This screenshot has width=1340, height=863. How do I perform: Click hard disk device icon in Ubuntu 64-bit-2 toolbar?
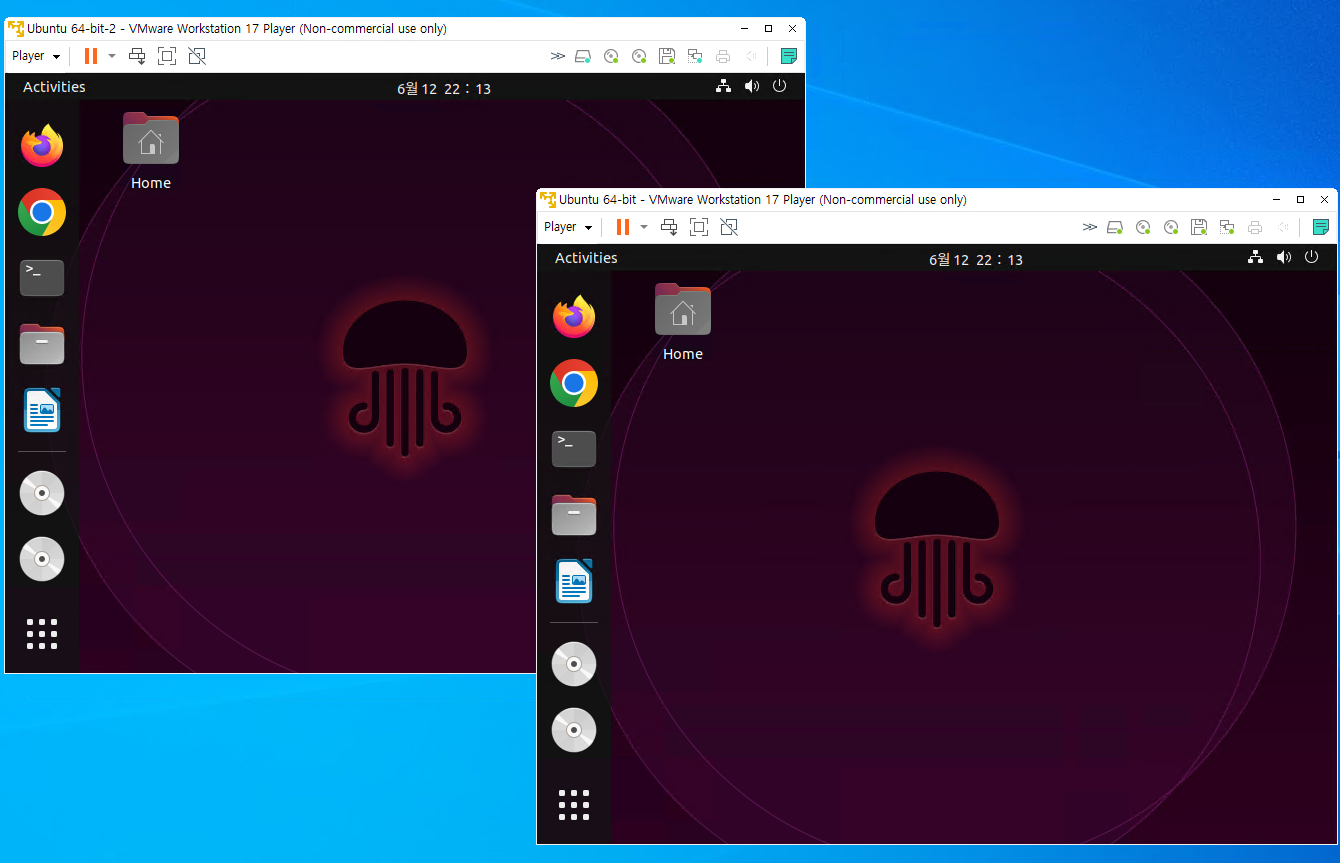tap(583, 56)
